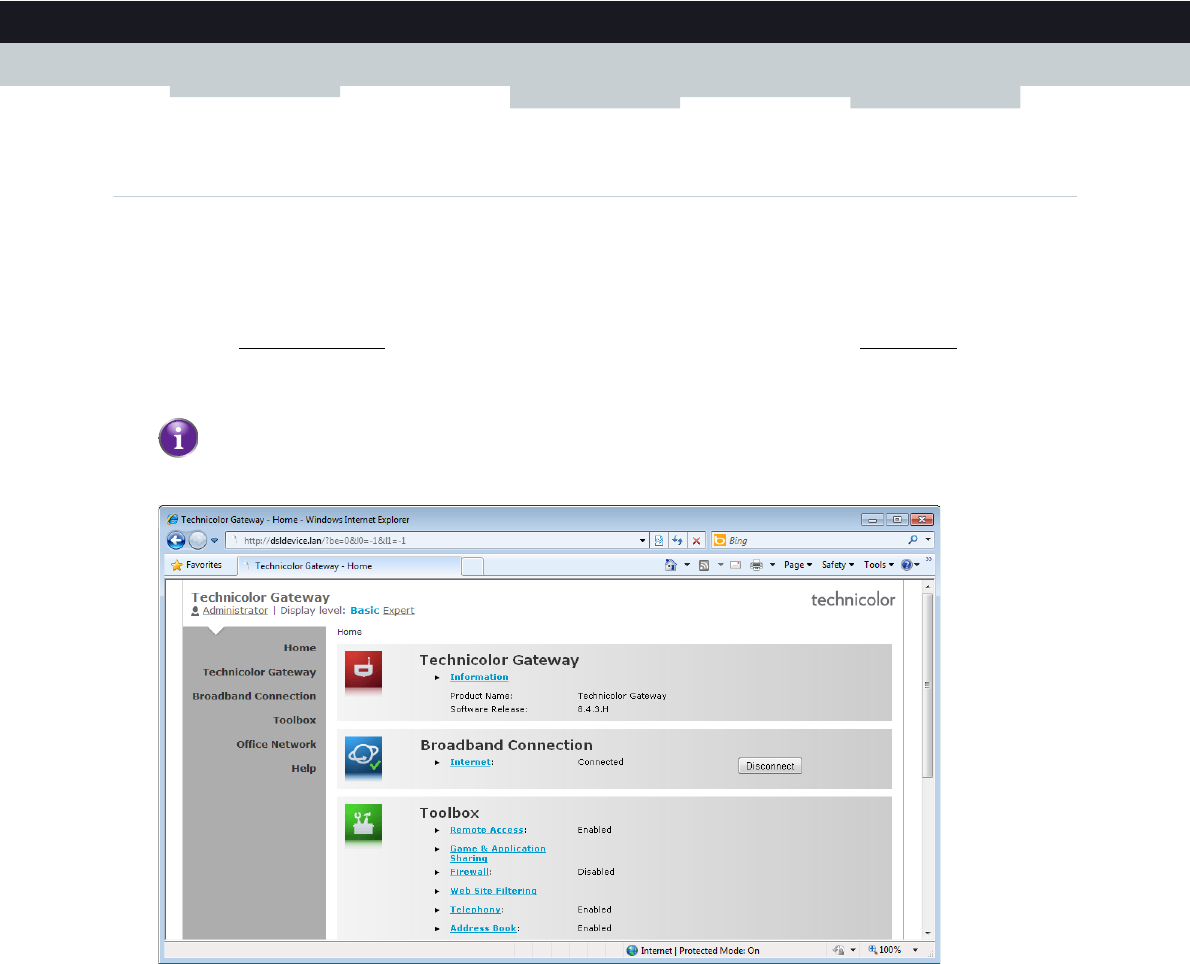This screenshot has height=964, width=1190.
Task: Click the Administrator user link
Action: point(235,610)
